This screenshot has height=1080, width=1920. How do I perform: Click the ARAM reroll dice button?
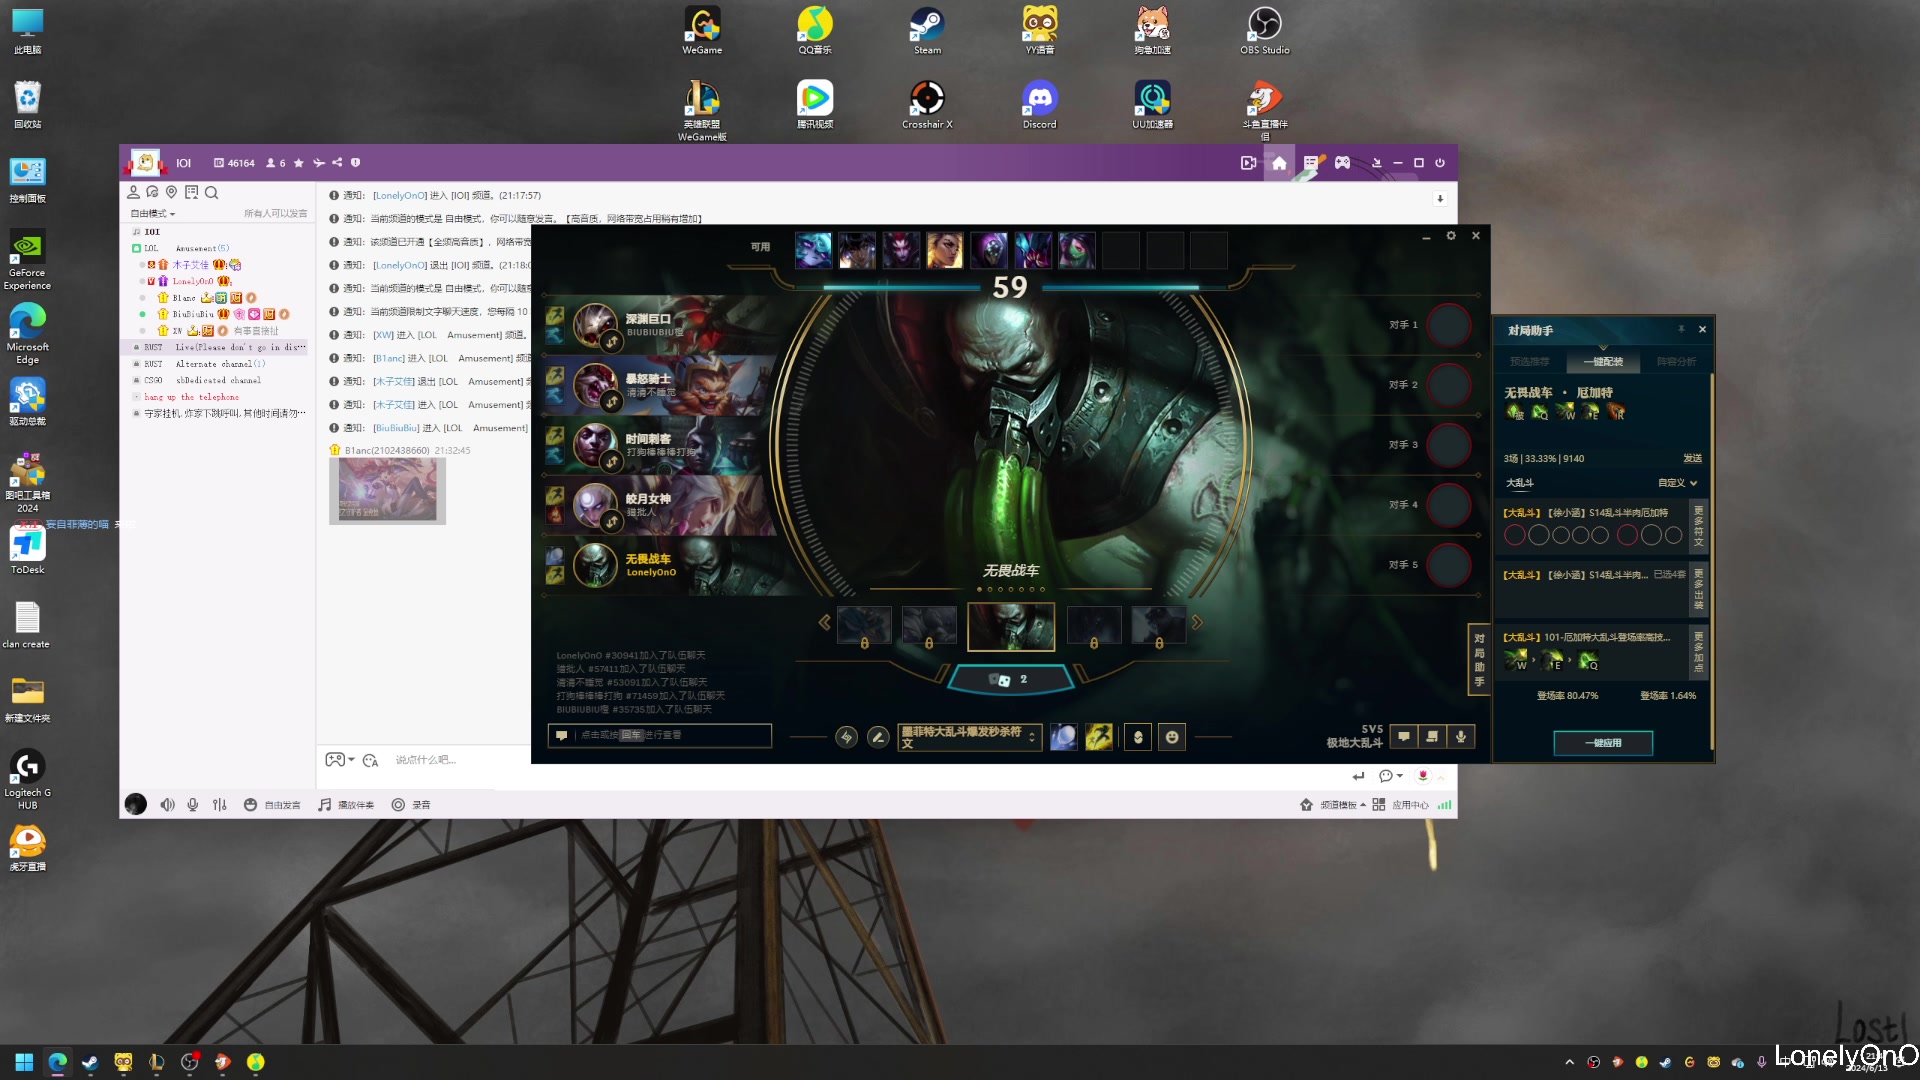tap(1010, 679)
